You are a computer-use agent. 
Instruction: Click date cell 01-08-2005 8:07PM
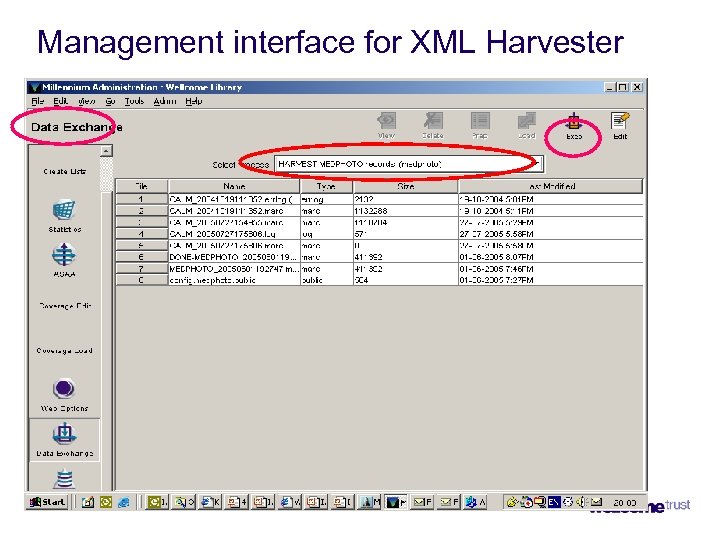tap(550, 257)
